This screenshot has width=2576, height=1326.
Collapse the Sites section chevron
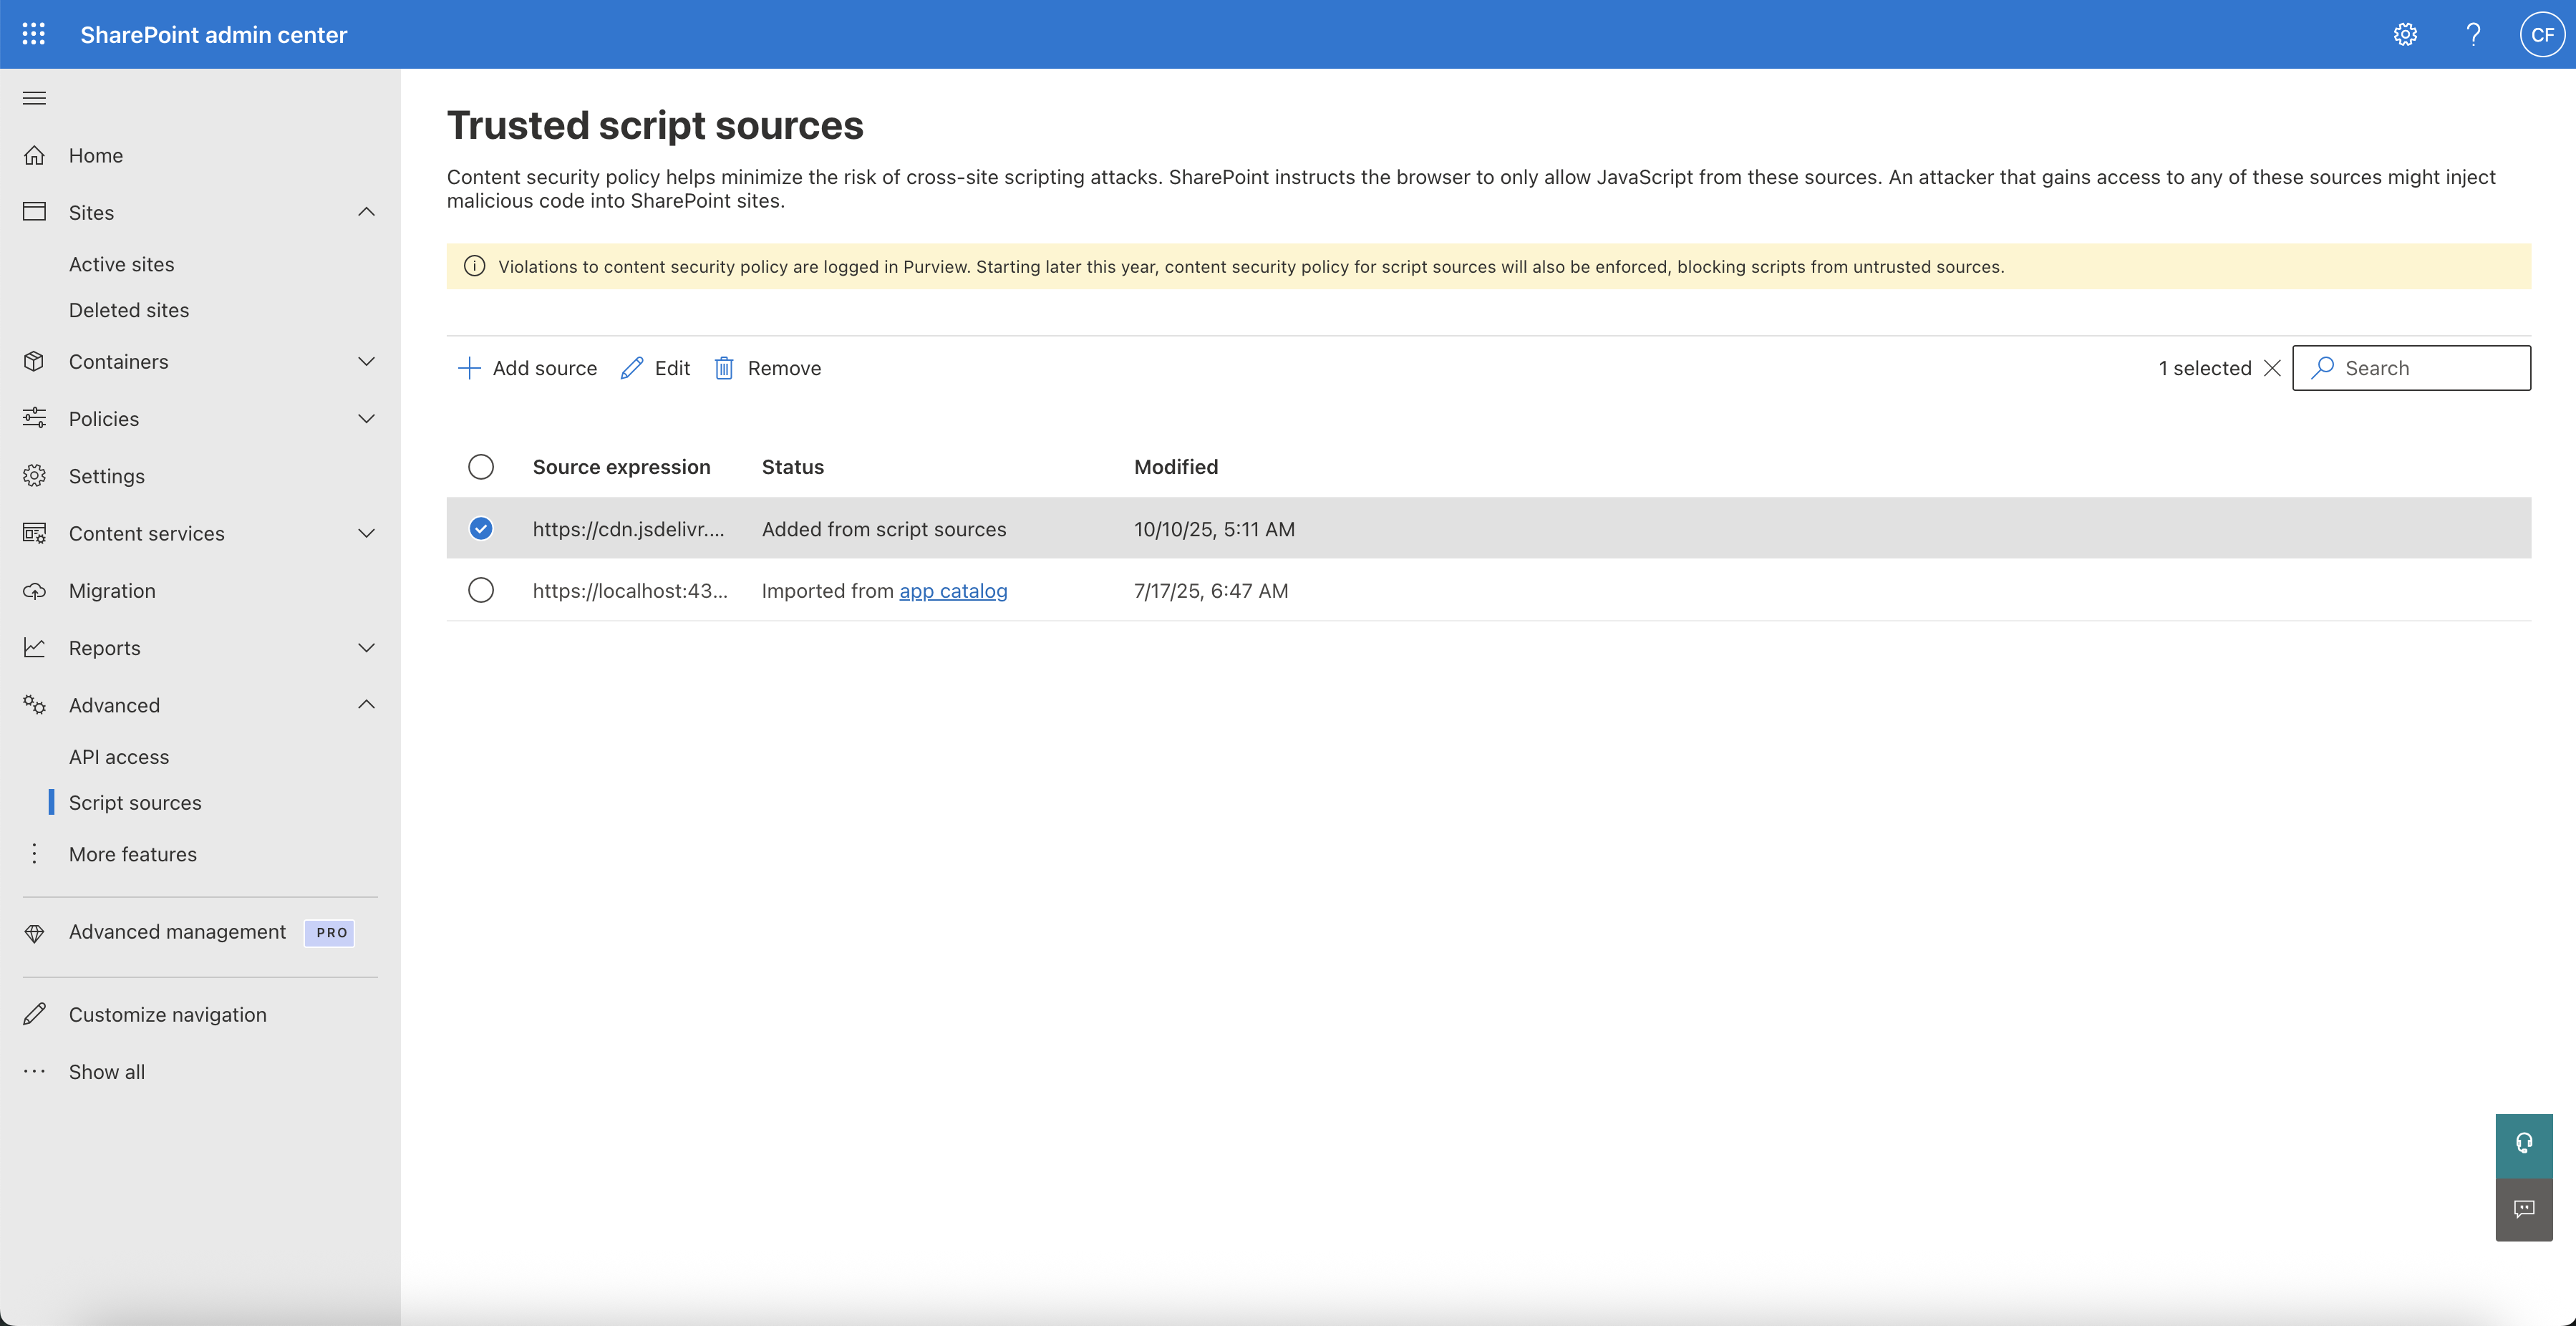click(x=367, y=212)
